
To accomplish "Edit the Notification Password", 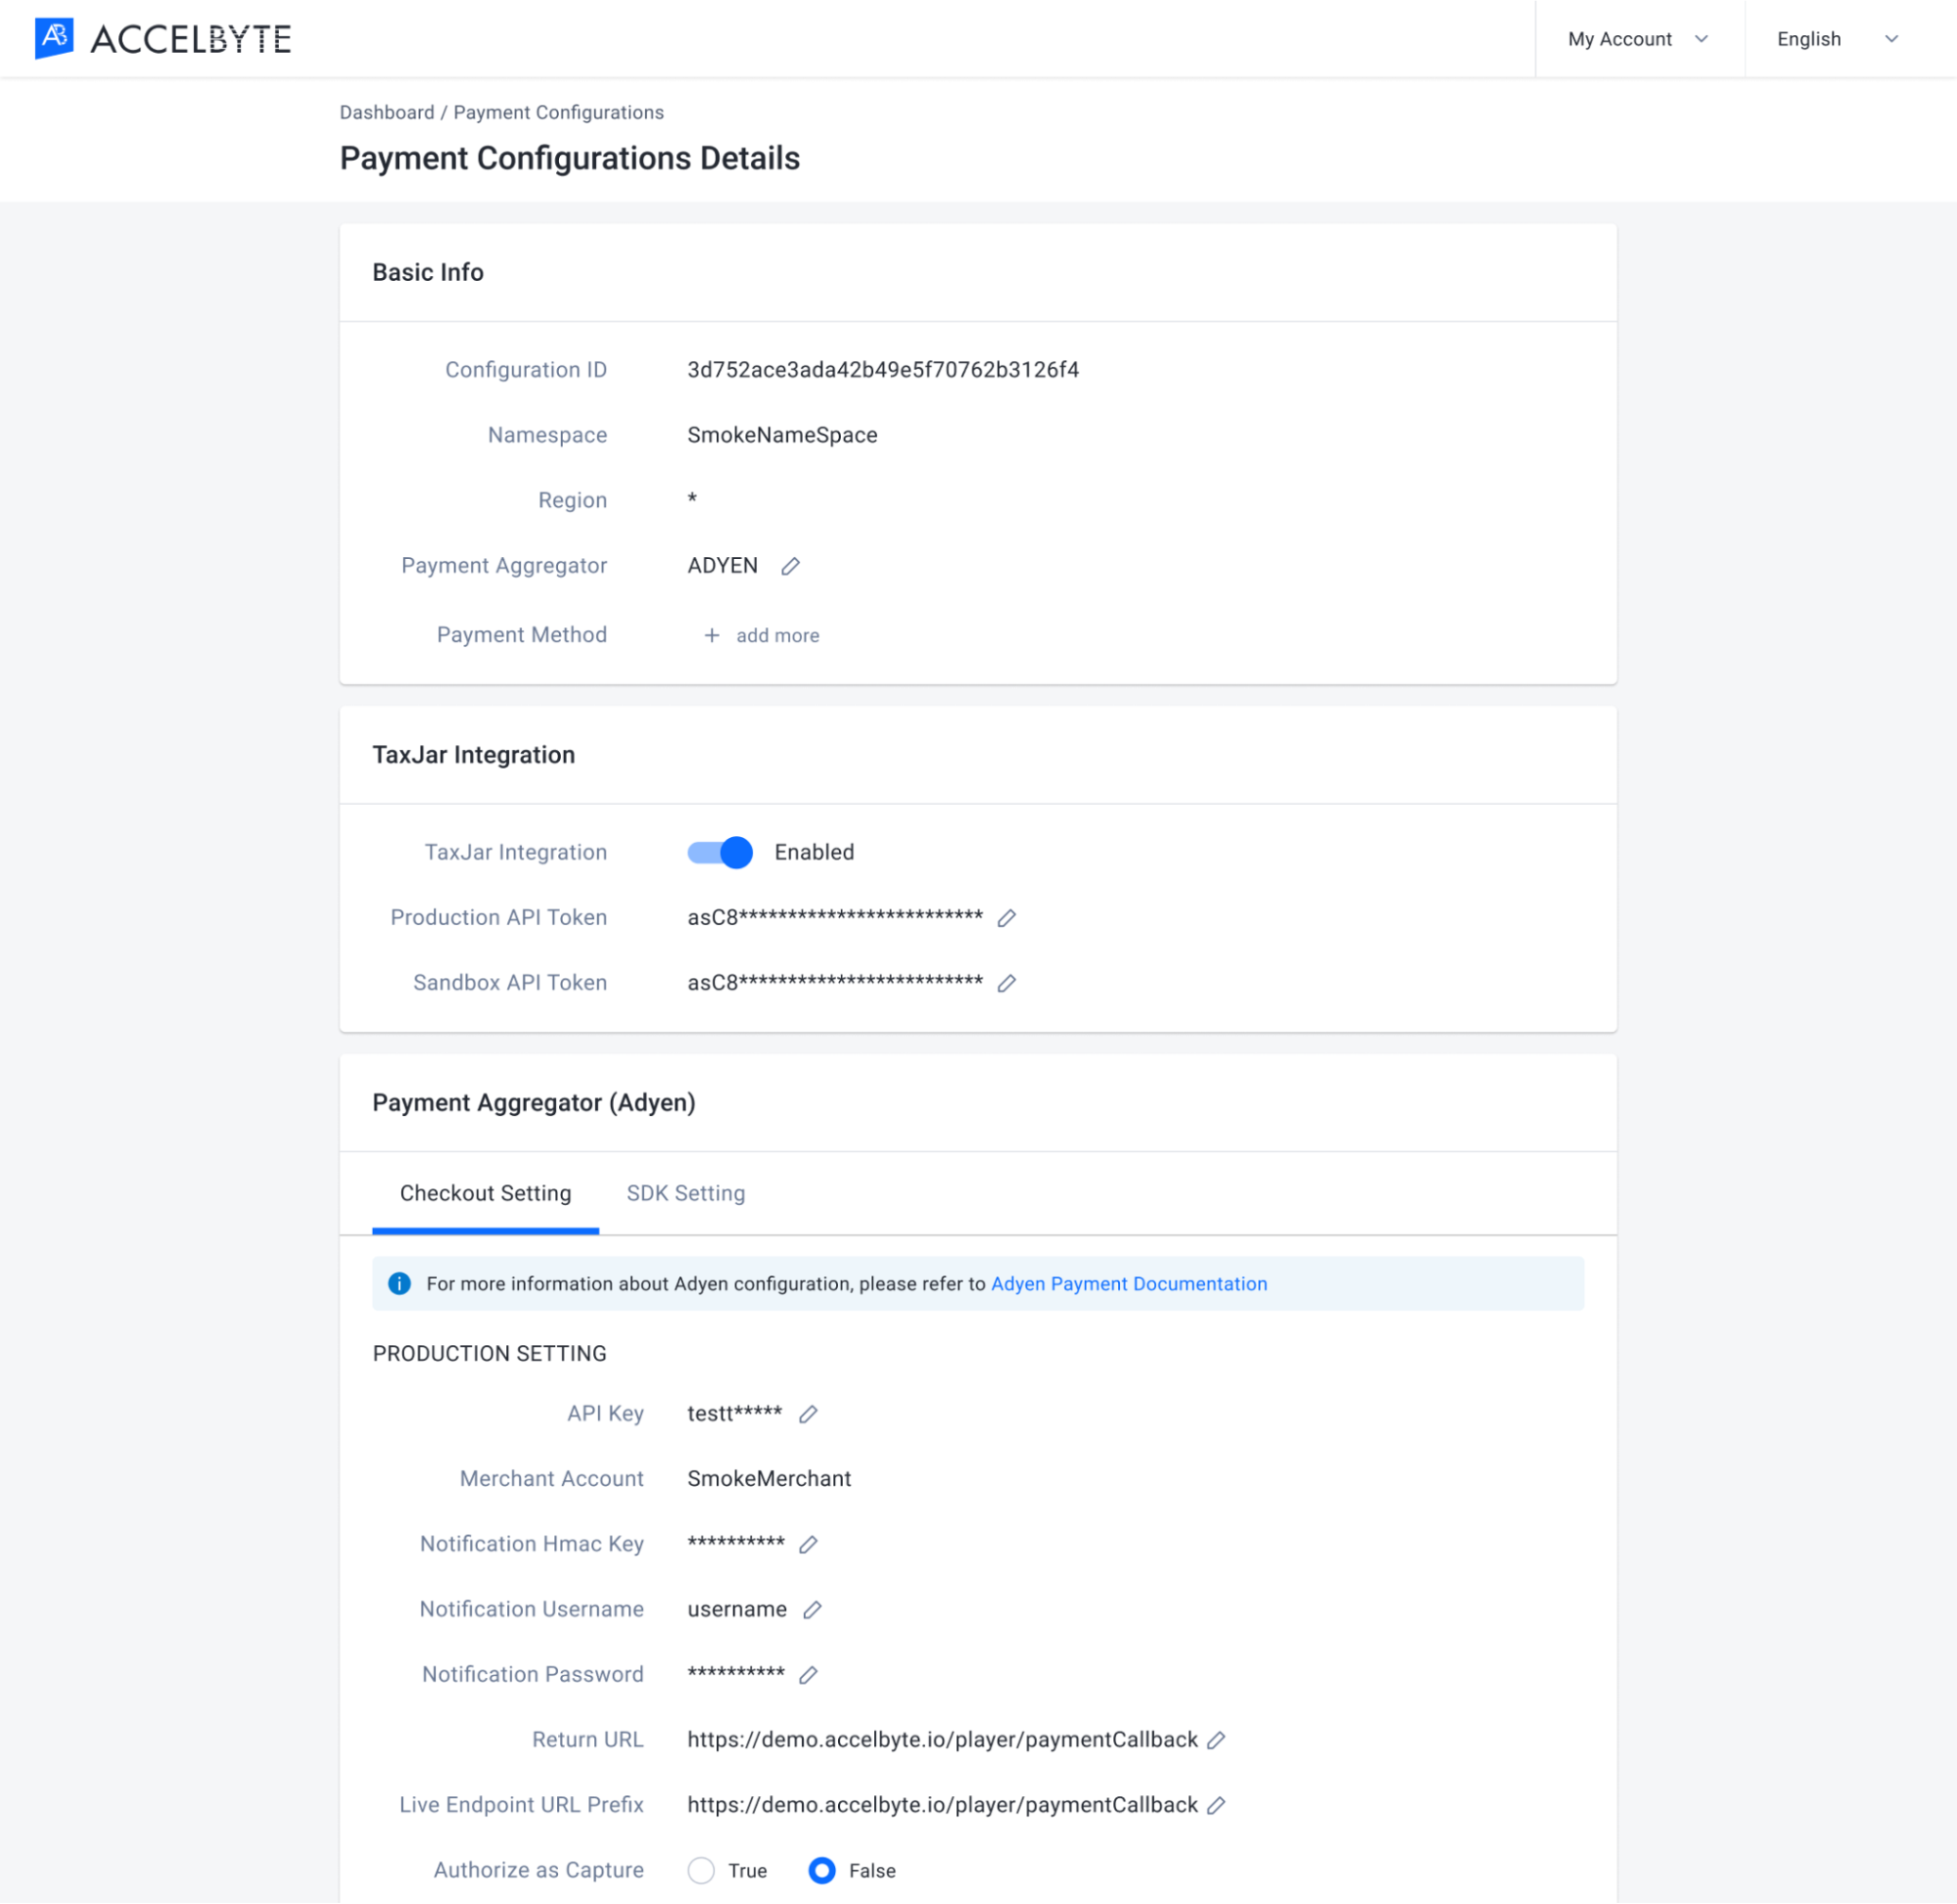I will (808, 1673).
